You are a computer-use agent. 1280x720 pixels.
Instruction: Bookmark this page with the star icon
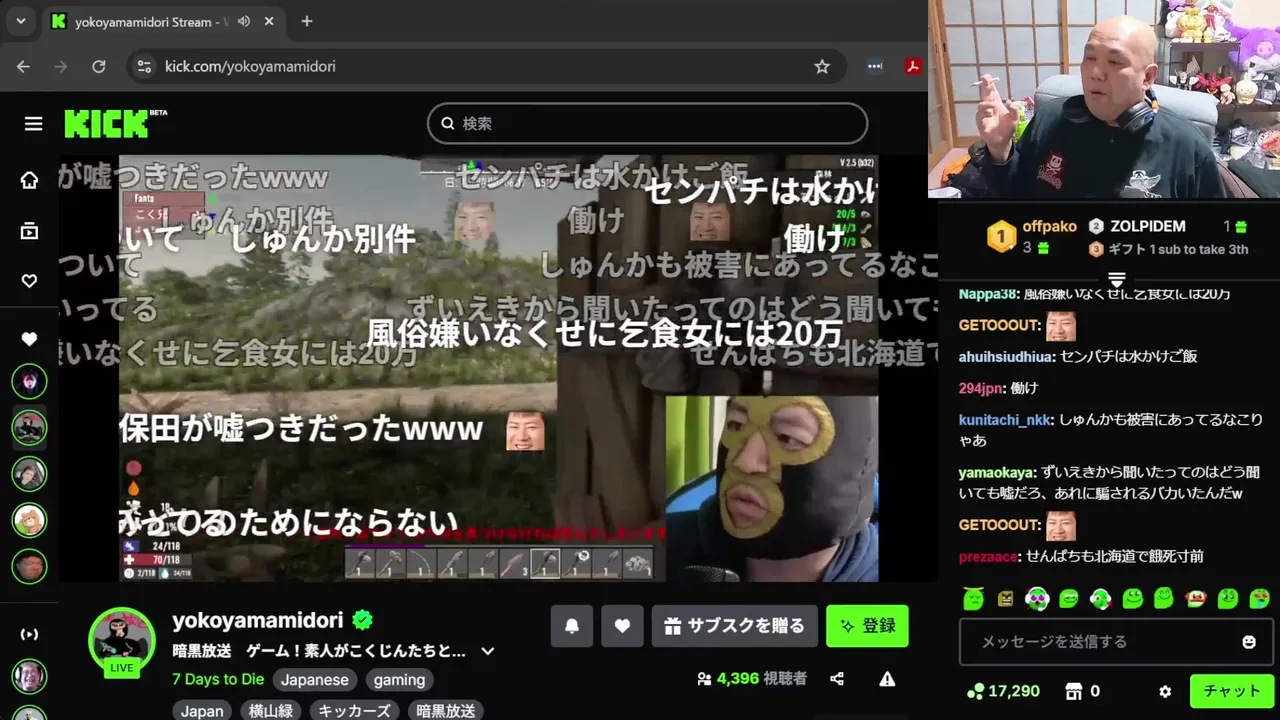(x=822, y=66)
